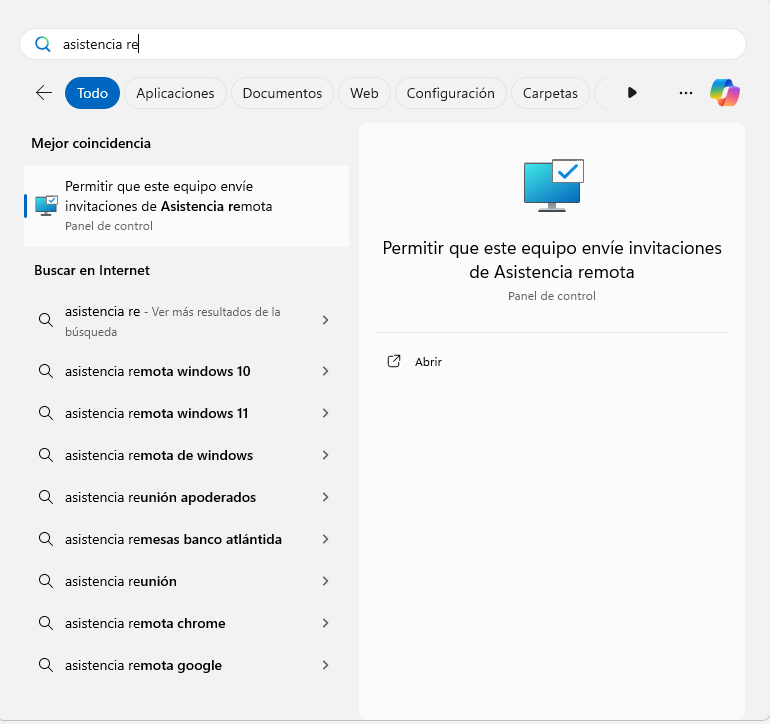Click the magnifier icon in search box

(42, 44)
